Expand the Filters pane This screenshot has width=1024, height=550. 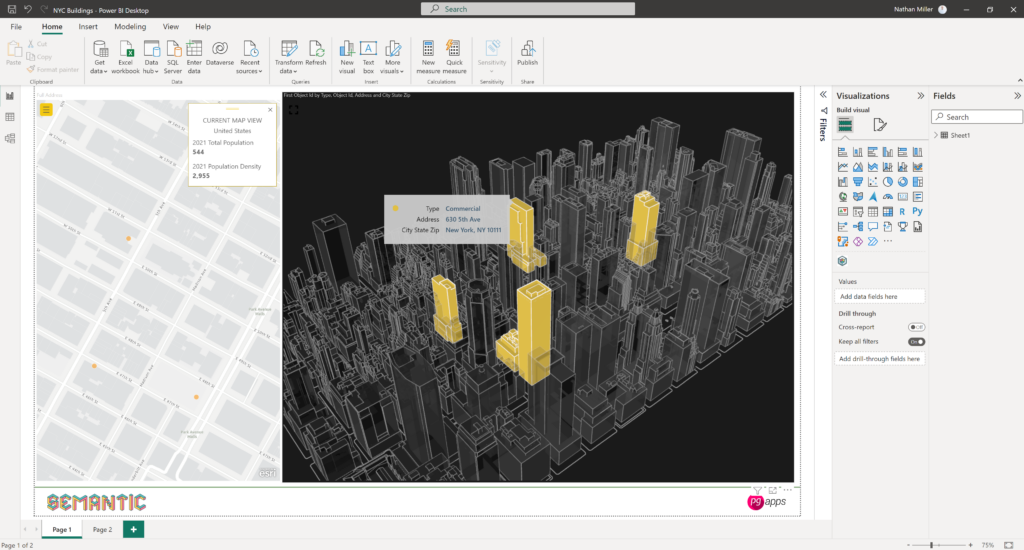824,95
